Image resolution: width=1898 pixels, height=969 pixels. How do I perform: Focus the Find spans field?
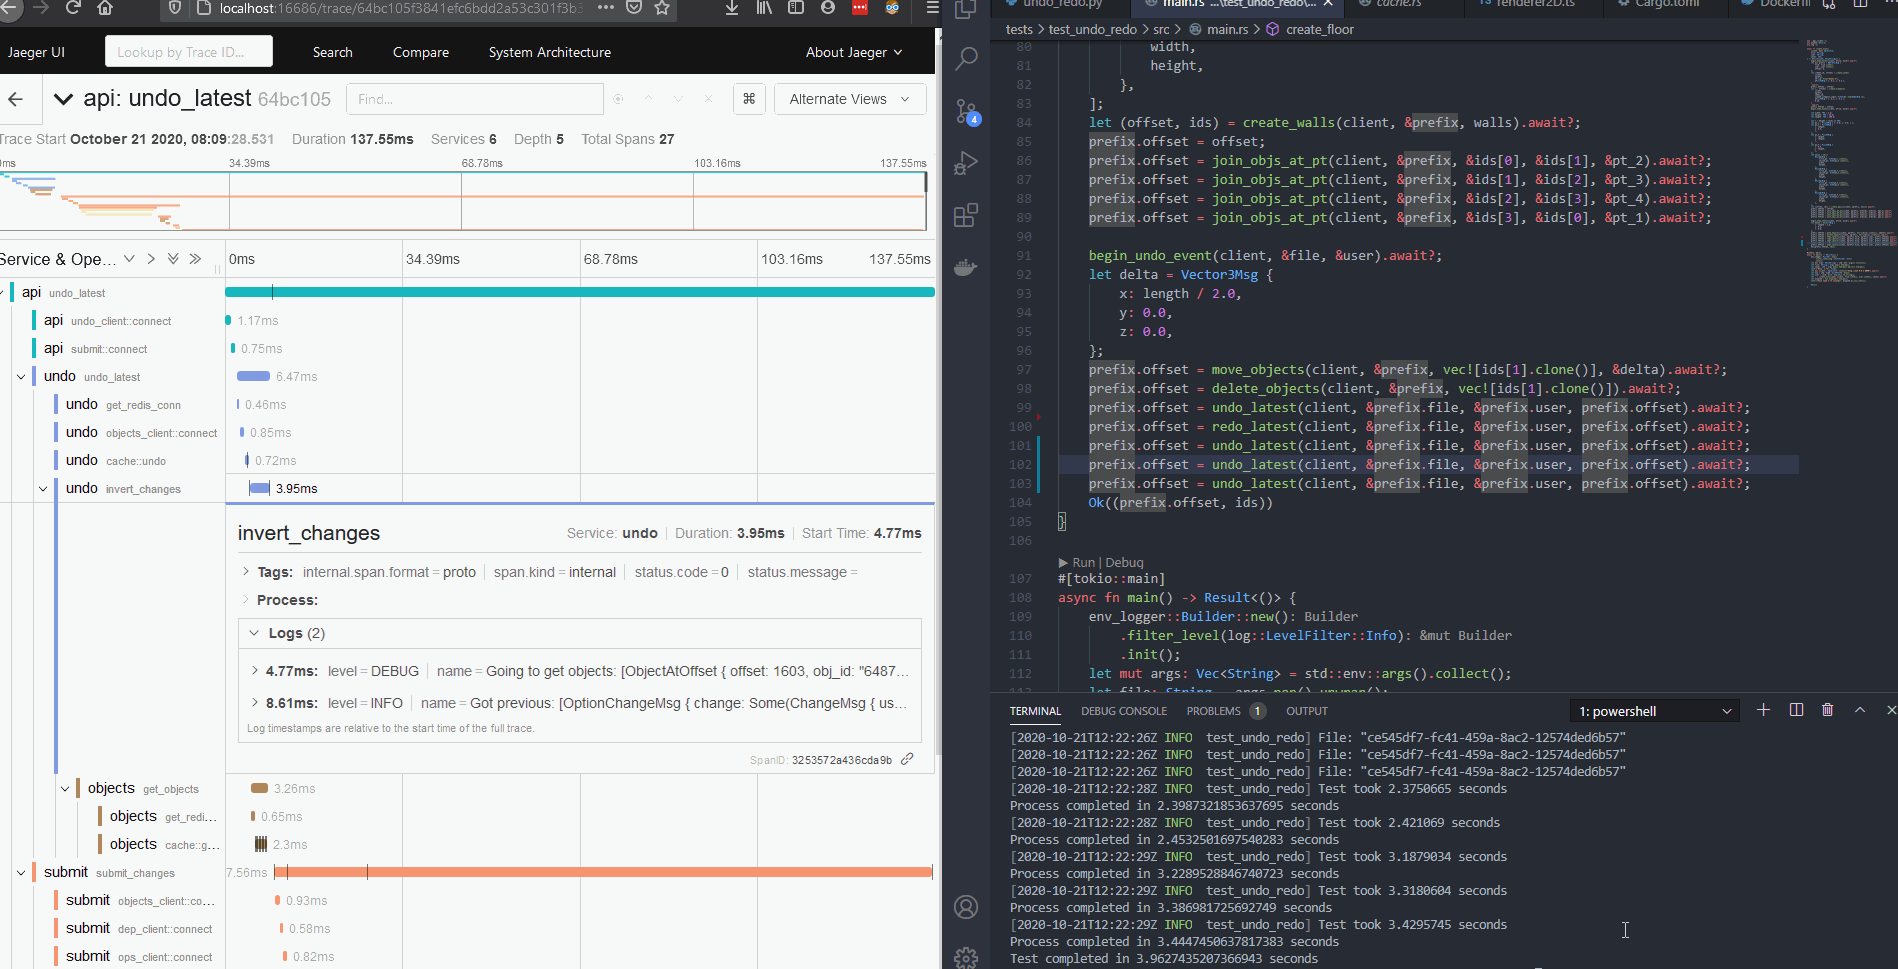475,99
